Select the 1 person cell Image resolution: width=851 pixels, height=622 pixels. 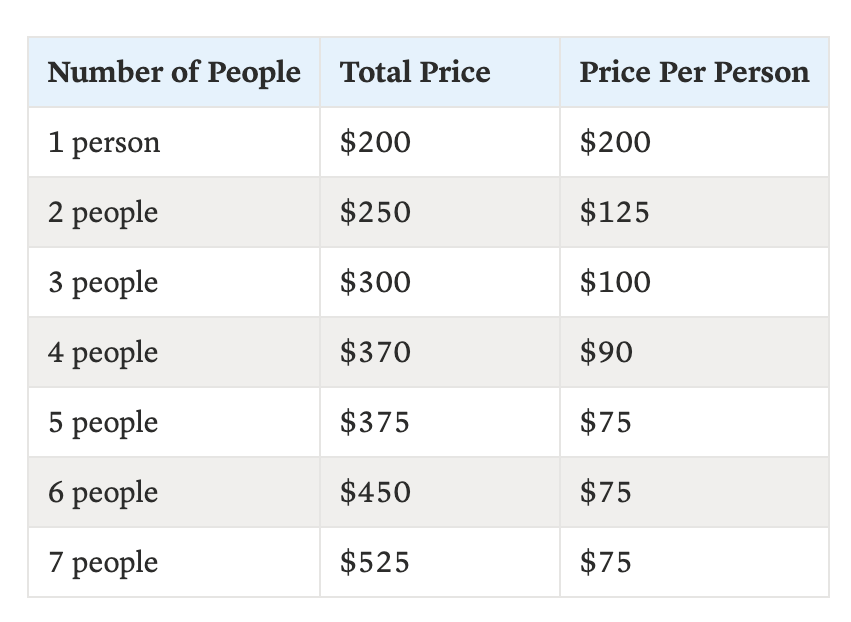click(174, 142)
